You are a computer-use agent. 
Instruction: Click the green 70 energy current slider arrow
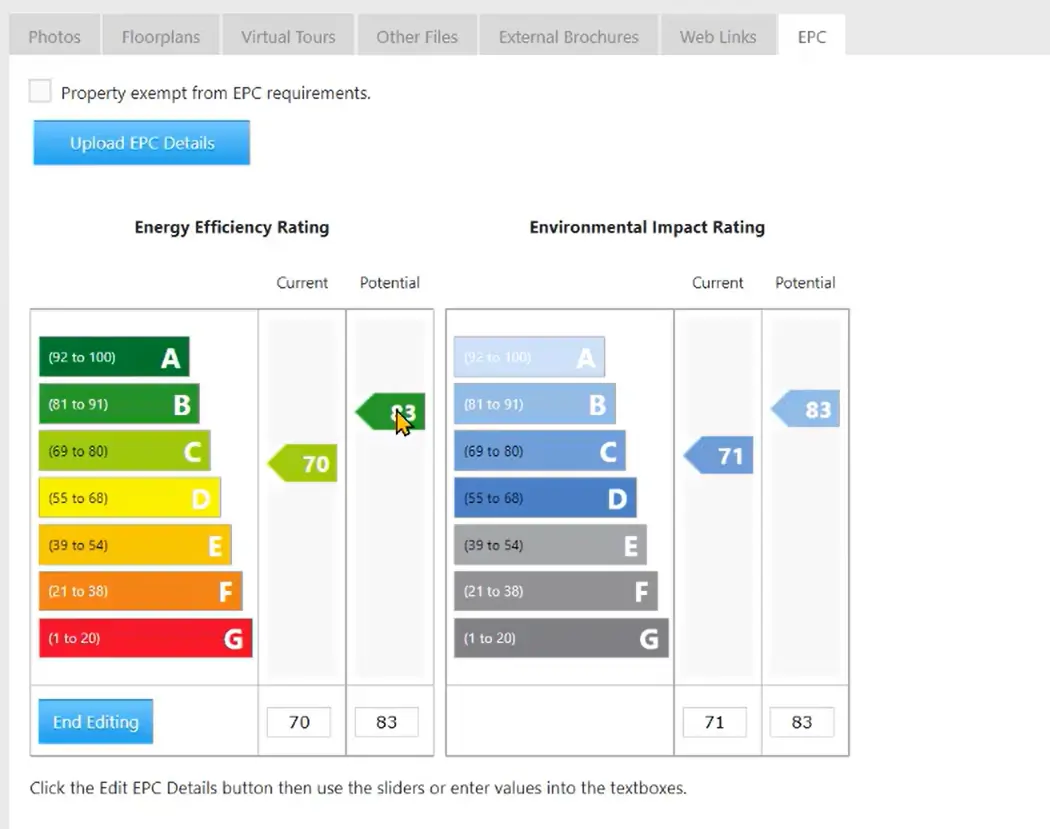click(x=303, y=464)
